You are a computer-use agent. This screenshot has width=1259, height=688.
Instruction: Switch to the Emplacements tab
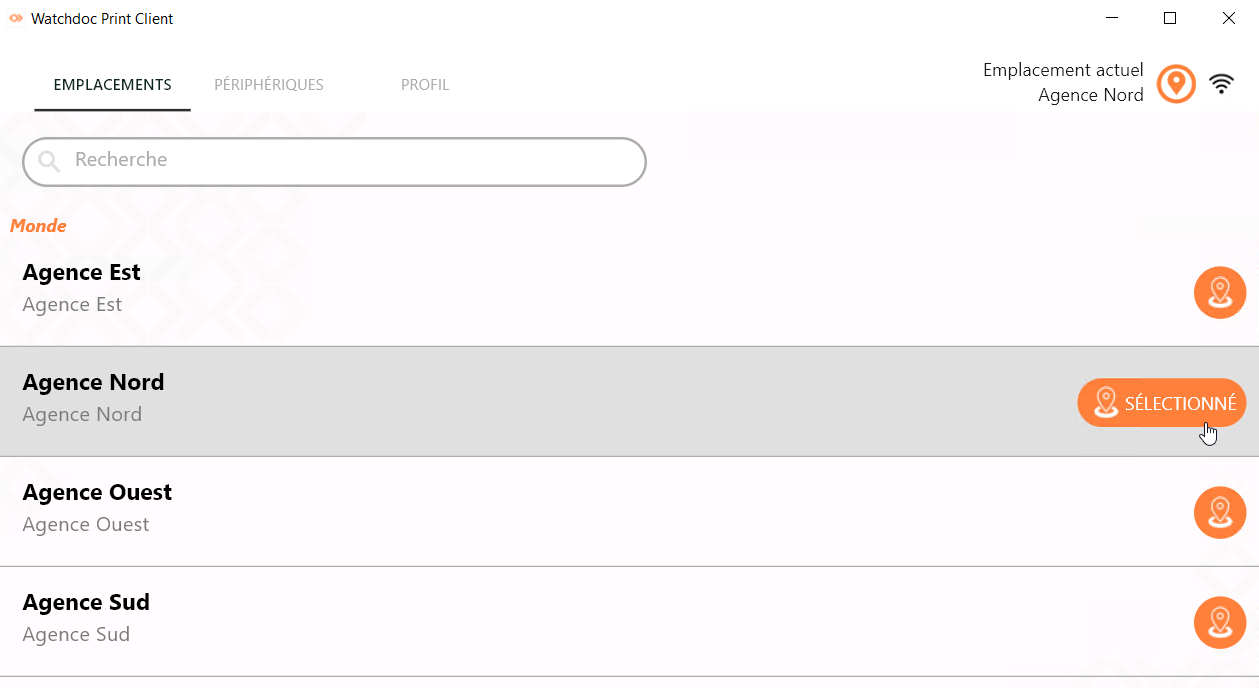(112, 85)
